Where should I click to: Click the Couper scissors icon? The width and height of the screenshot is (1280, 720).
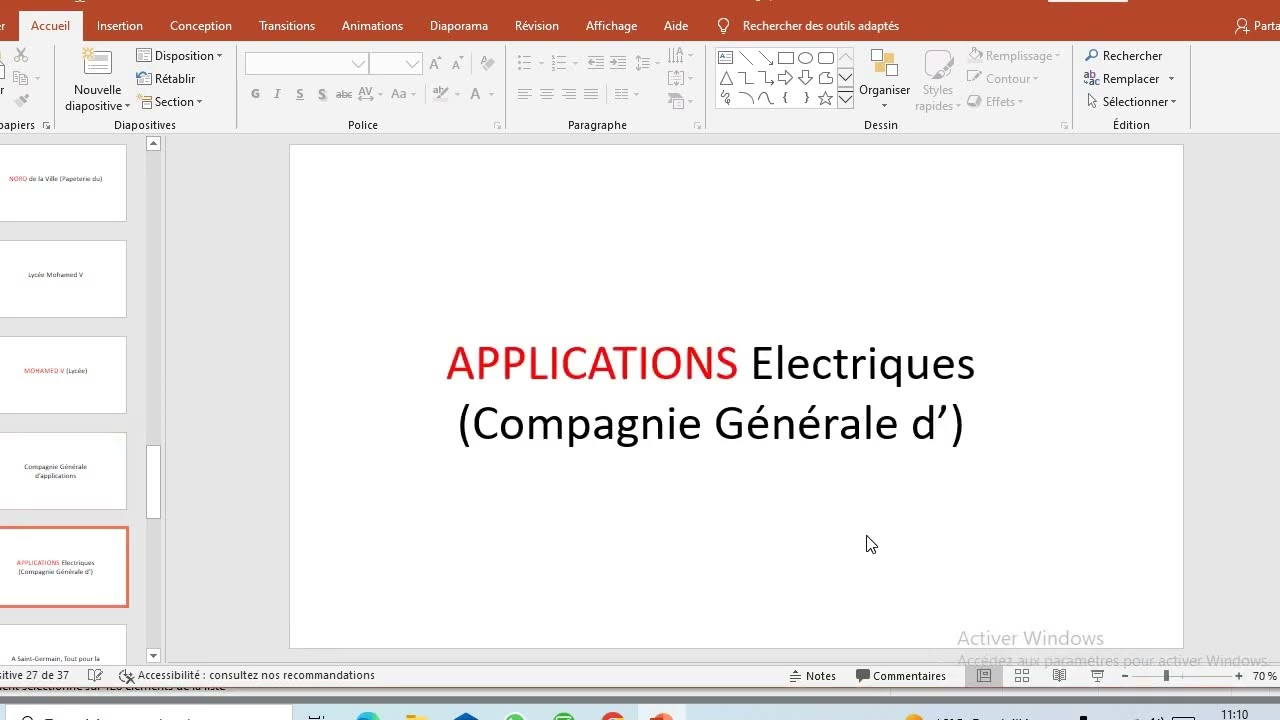point(20,56)
